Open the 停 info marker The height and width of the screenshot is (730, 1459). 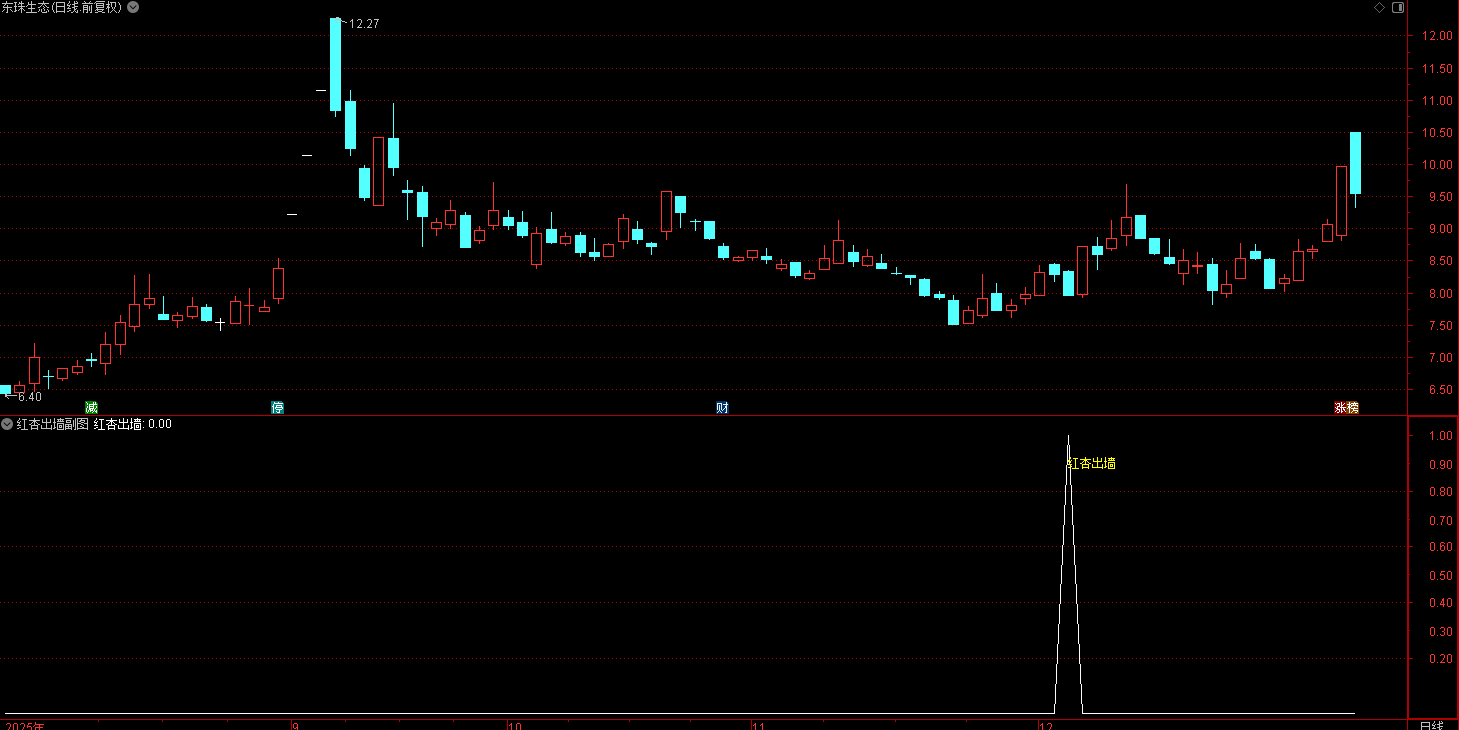[x=278, y=407]
